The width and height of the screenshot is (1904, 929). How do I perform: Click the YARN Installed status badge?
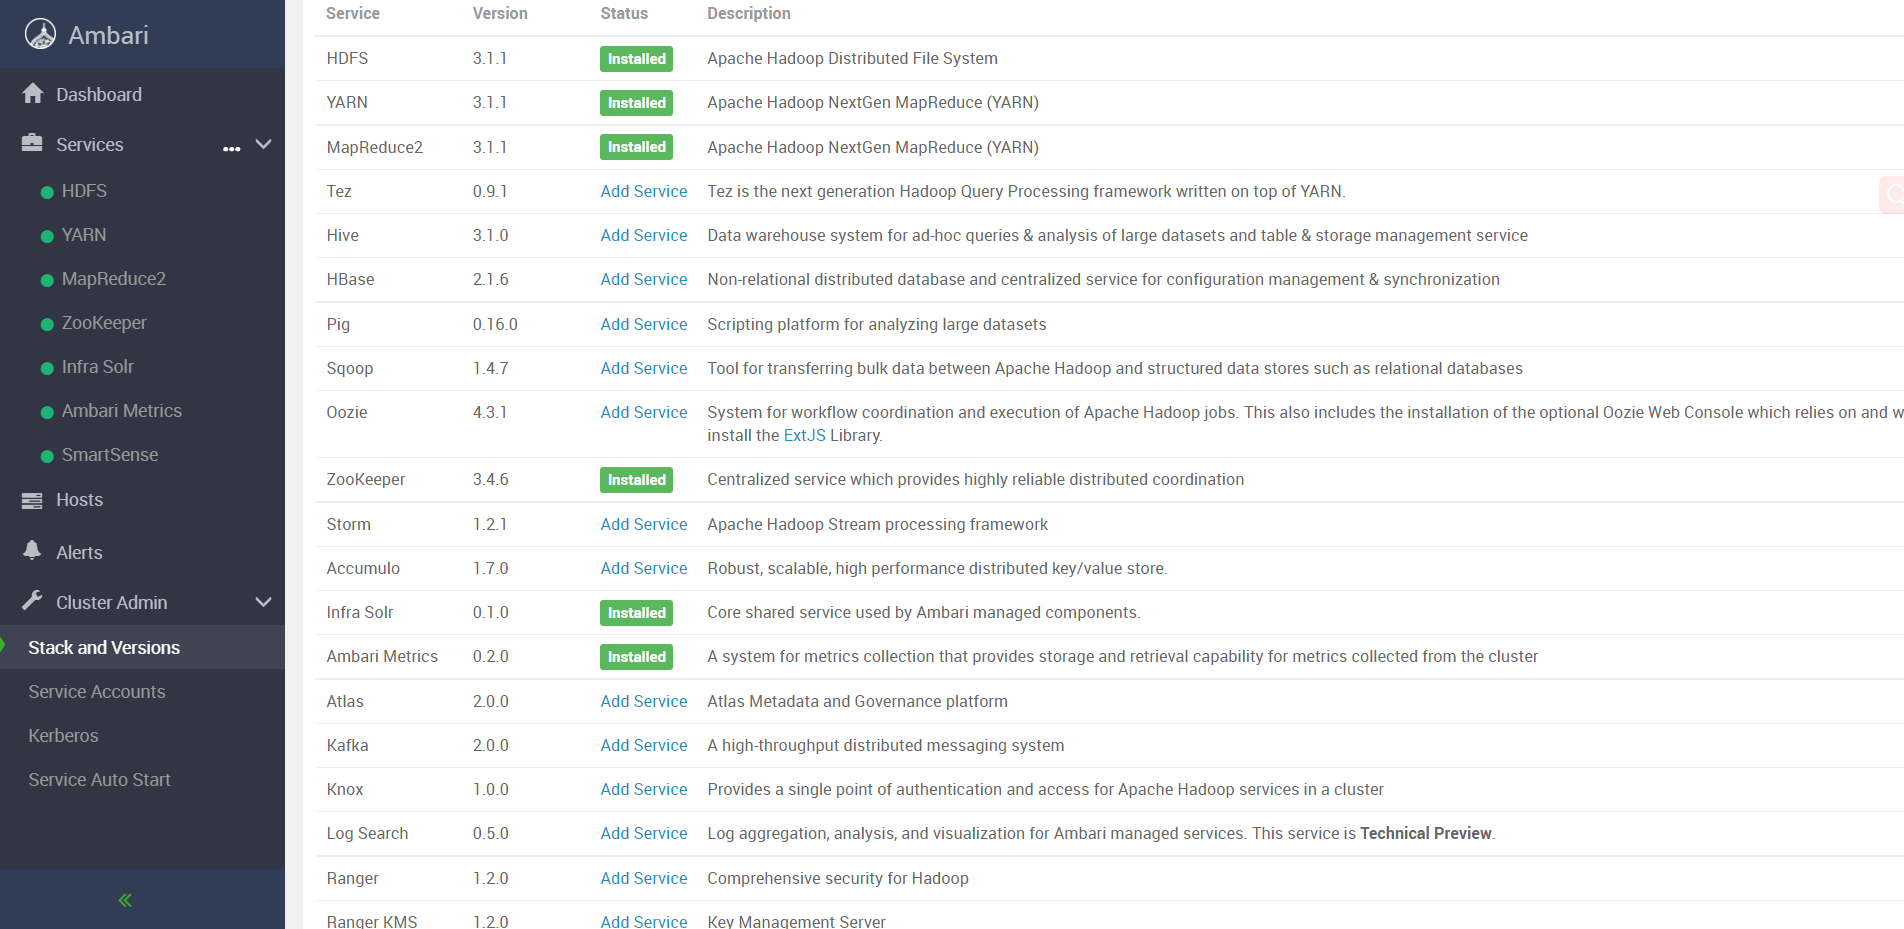tap(636, 103)
